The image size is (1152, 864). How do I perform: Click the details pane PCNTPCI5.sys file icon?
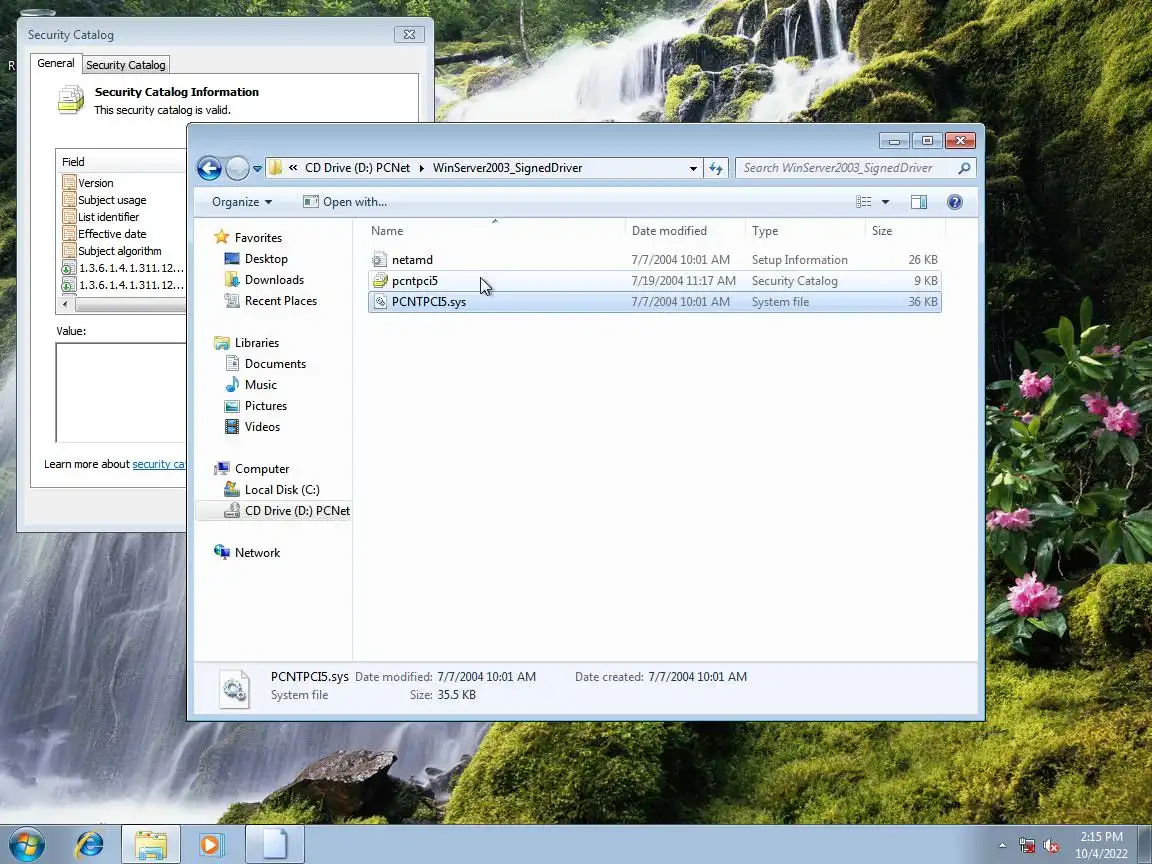click(x=235, y=689)
